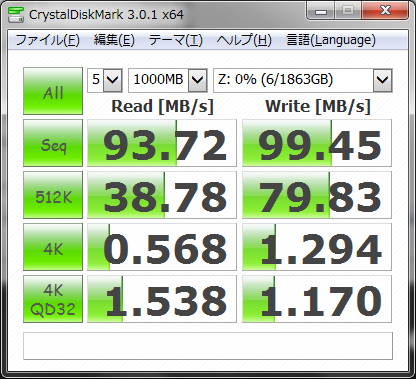Click the Seq write result 99.45
Screen dimensions: 416x379
coord(317,143)
